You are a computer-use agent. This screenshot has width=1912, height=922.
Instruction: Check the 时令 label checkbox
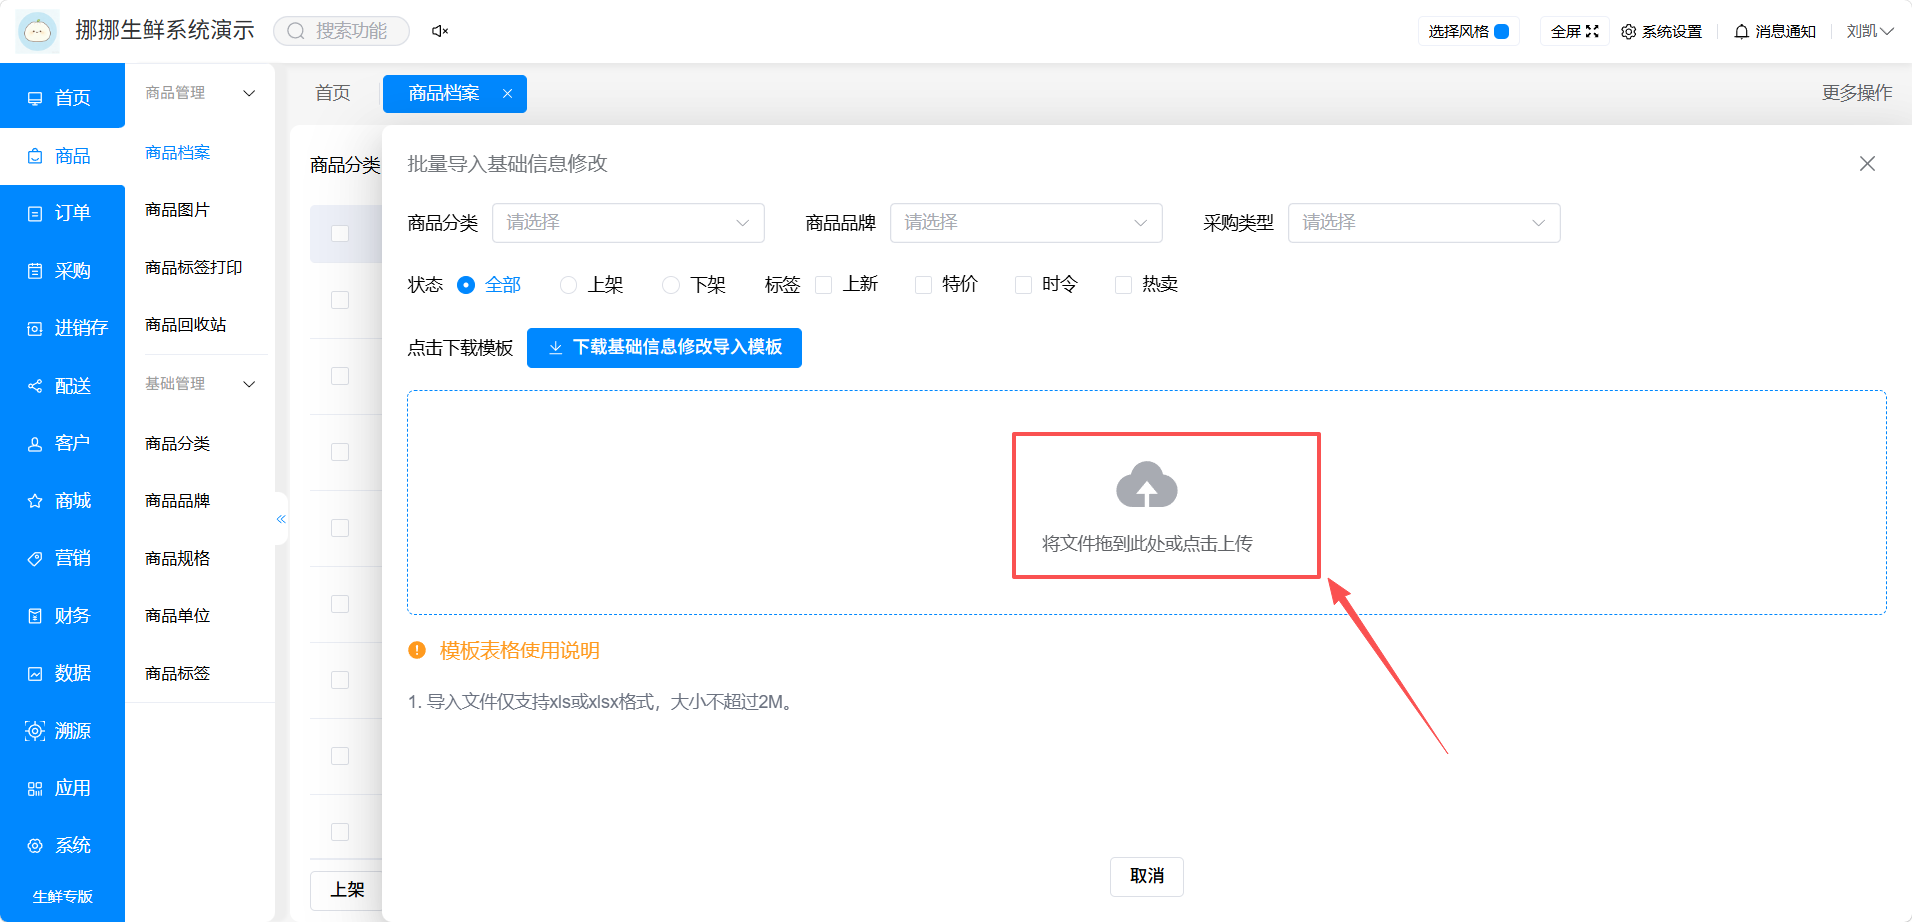click(x=1023, y=285)
